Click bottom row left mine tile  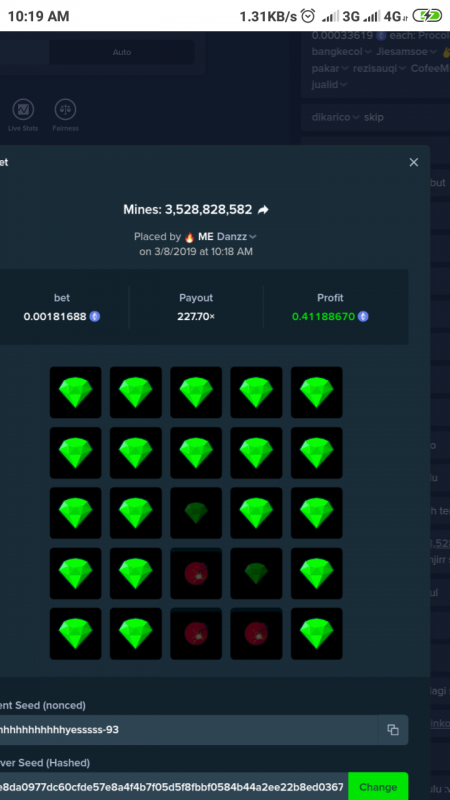coord(196,634)
